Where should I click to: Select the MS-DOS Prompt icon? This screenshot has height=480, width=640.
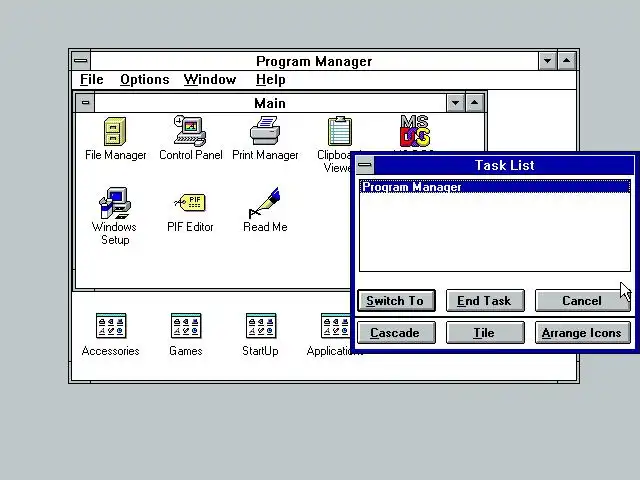pyautogui.click(x=415, y=131)
